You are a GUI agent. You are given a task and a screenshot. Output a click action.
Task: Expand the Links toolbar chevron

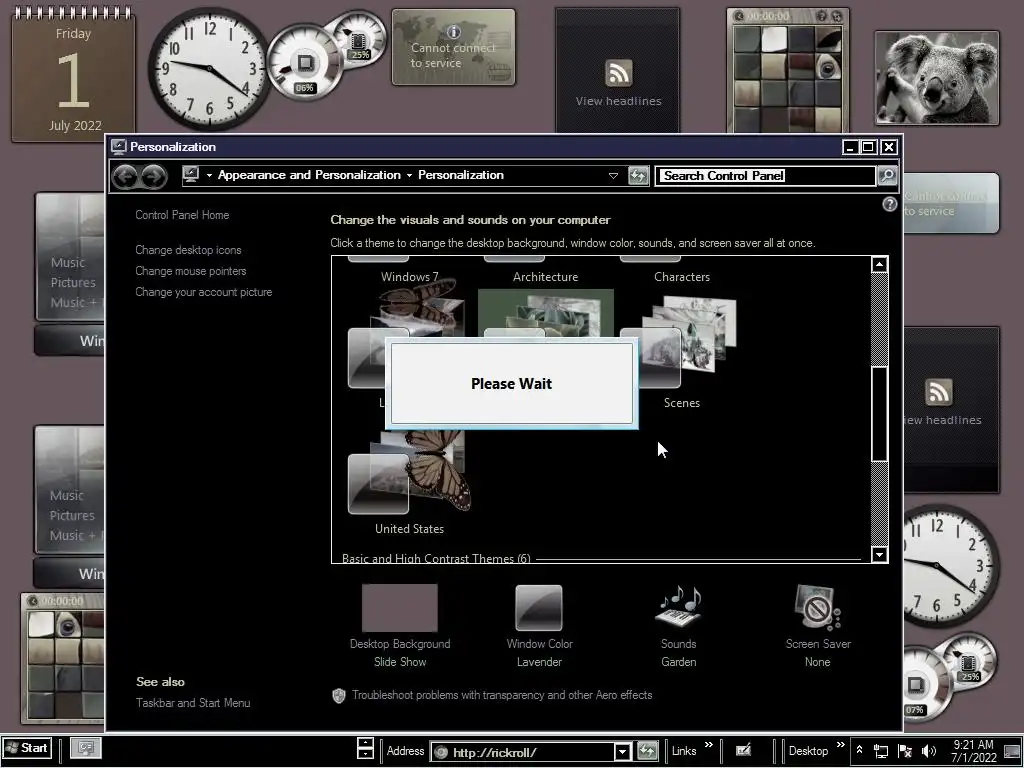pos(709,744)
